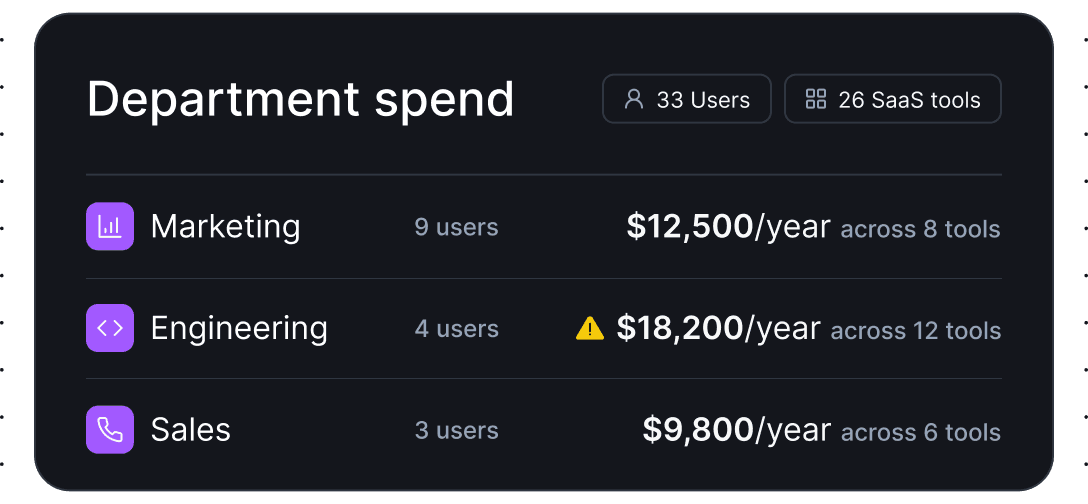The height and width of the screenshot is (504, 1088).
Task: Click the across 12 tools label
Action: coord(915,330)
